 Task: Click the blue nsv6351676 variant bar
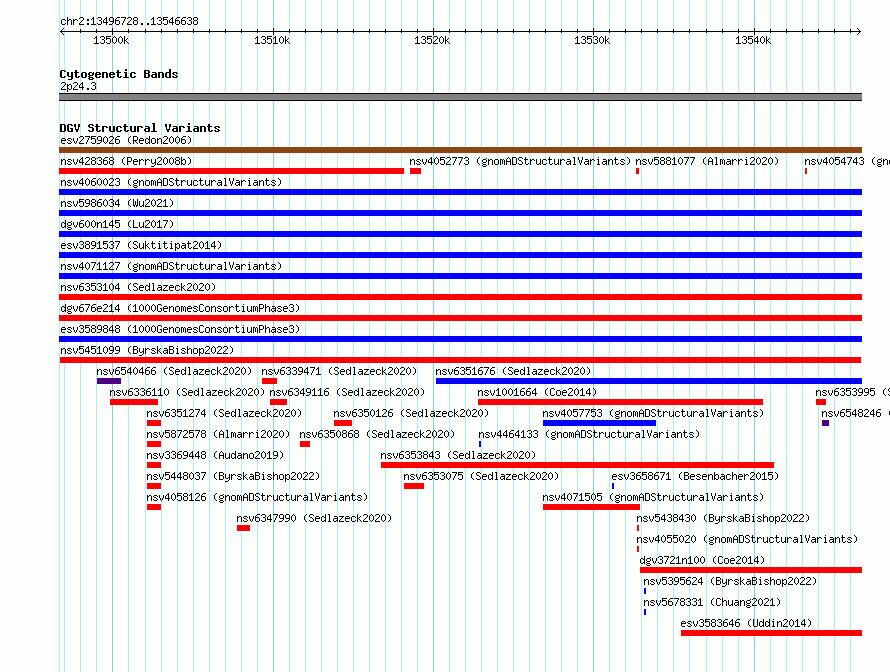tap(649, 381)
